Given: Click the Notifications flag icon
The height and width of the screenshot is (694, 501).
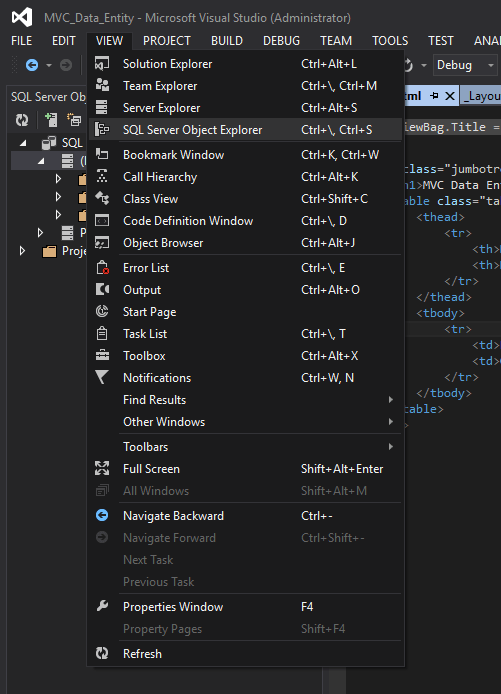Looking at the screenshot, I should [x=102, y=377].
